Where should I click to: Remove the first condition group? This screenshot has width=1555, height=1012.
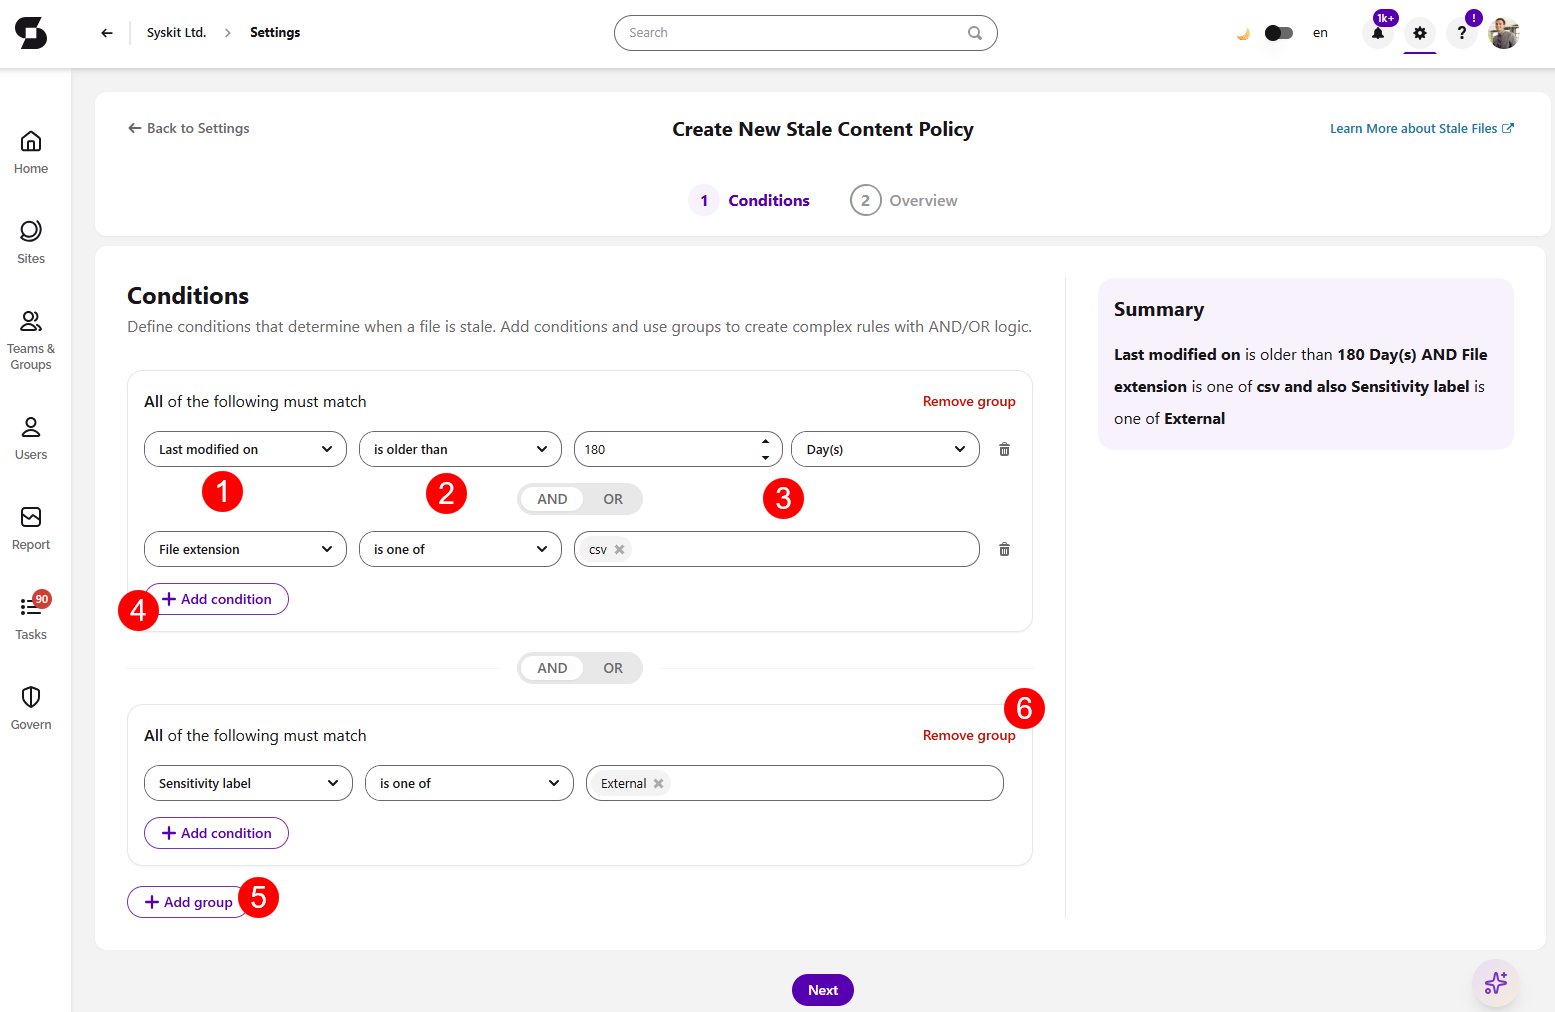(x=969, y=401)
